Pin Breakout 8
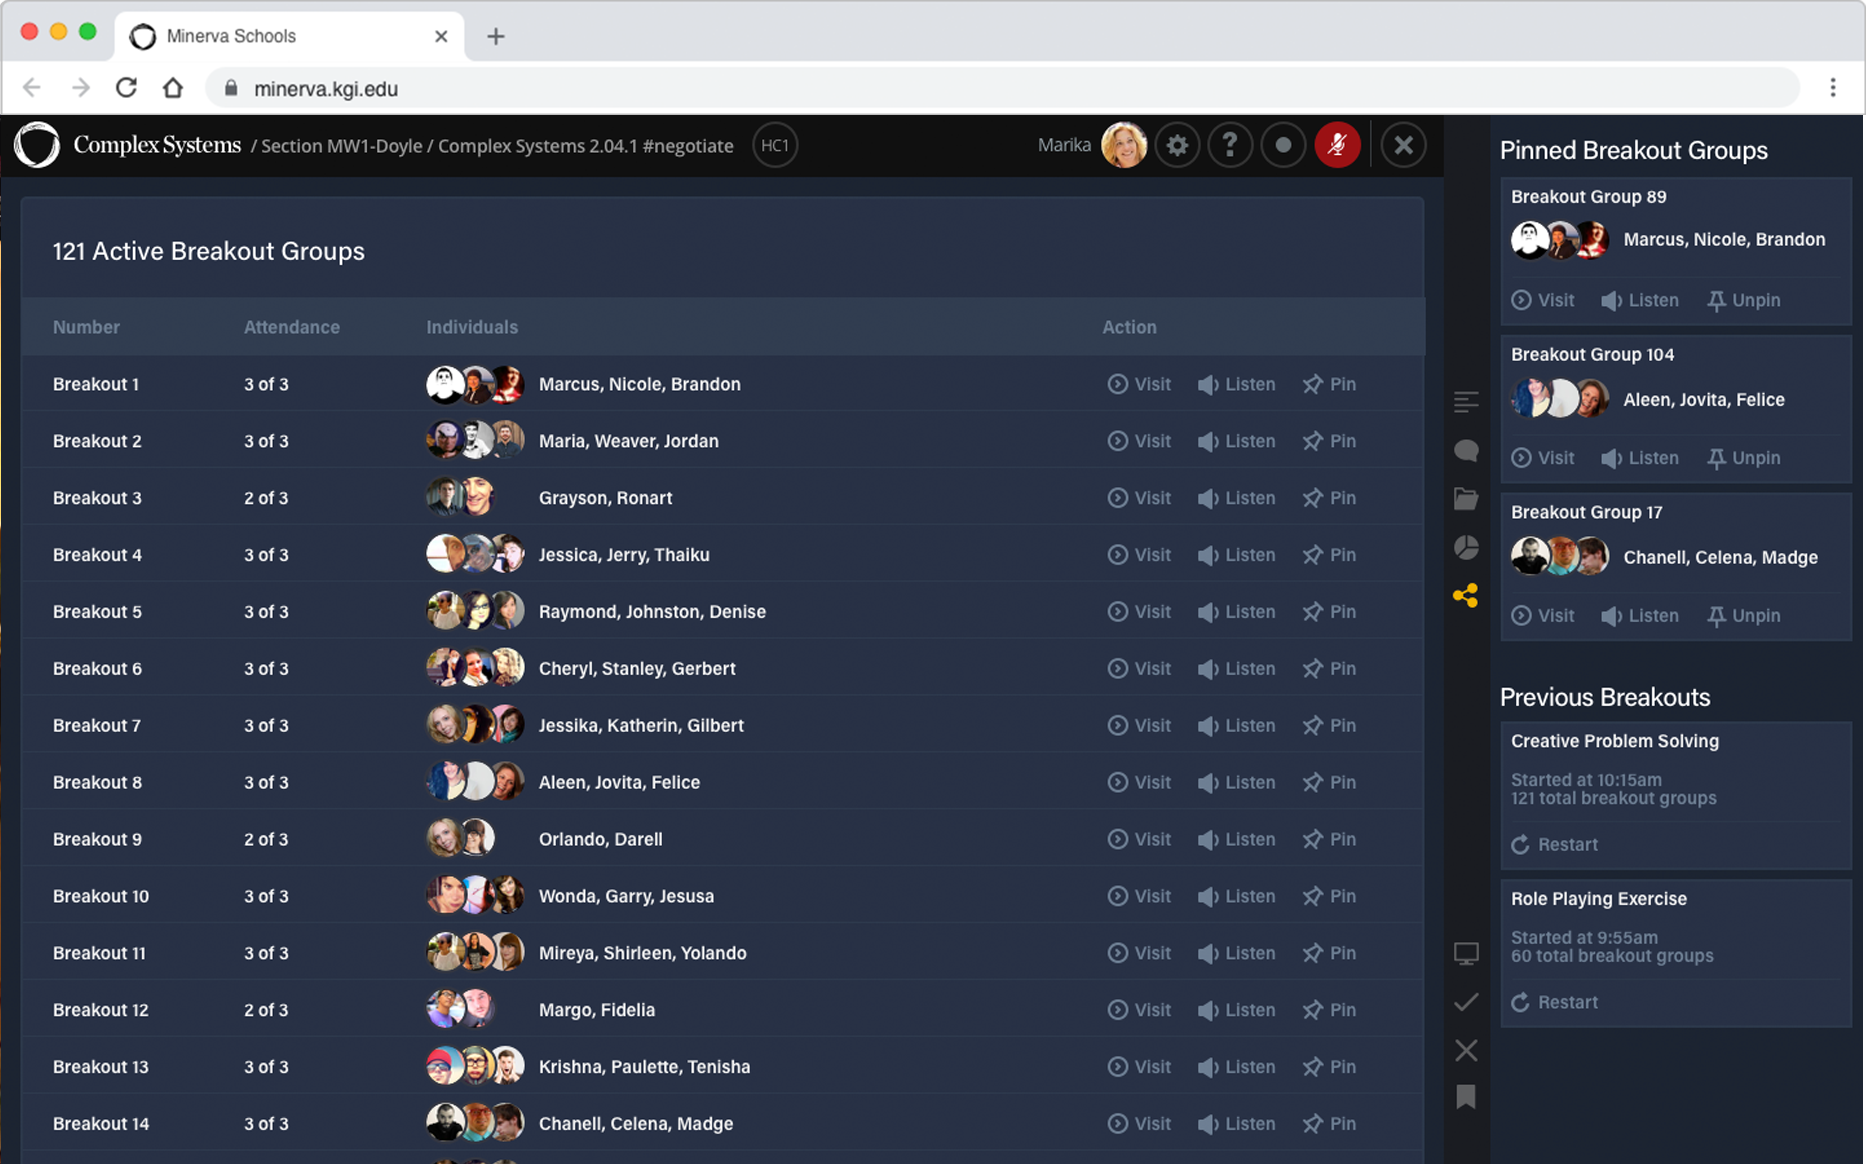Screen dimensions: 1866x1164 (1329, 783)
